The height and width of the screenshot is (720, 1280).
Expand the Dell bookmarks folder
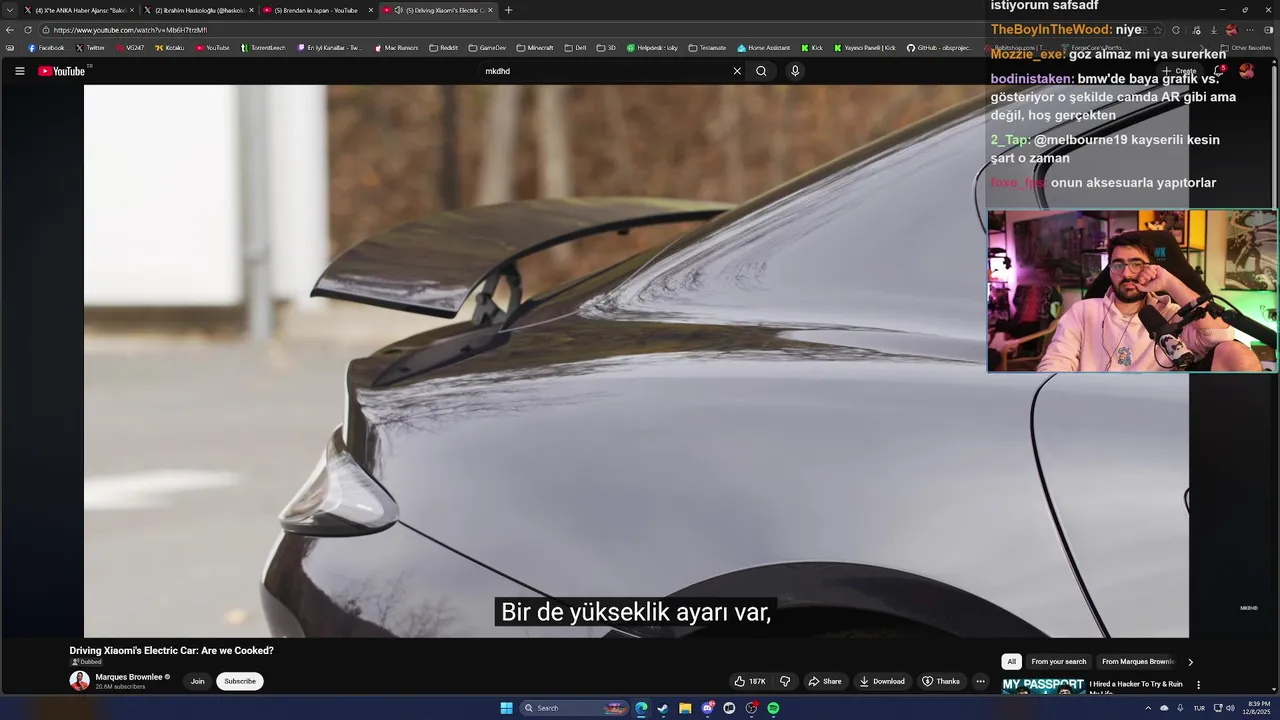point(575,48)
